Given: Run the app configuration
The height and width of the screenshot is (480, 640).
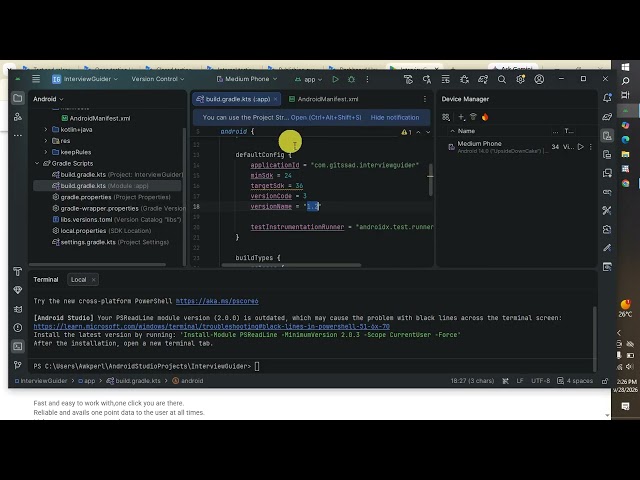Looking at the screenshot, I should click(x=335, y=79).
